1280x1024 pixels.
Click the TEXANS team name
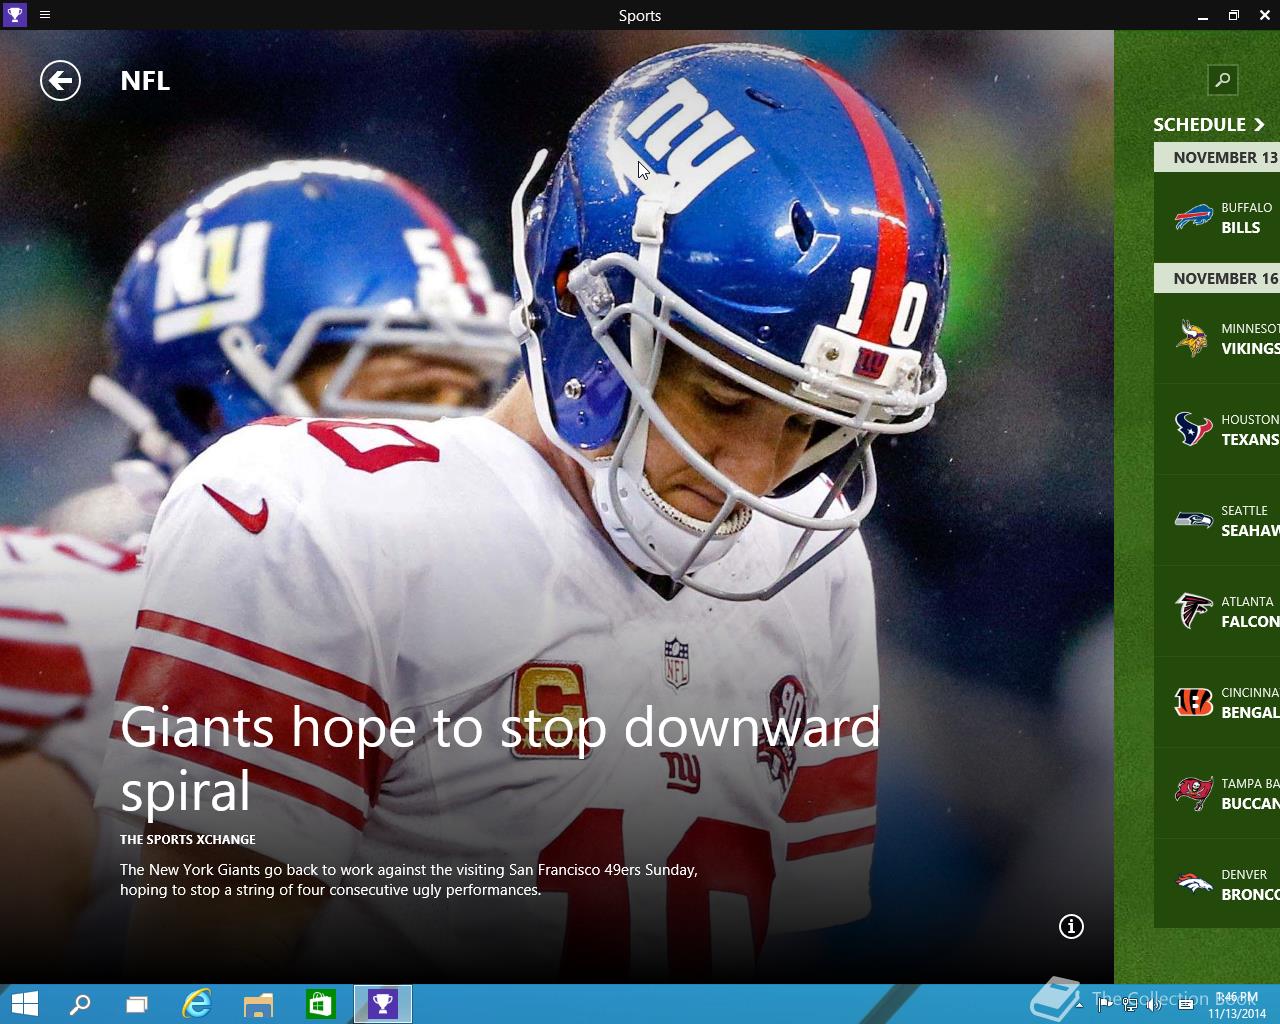click(x=1250, y=440)
